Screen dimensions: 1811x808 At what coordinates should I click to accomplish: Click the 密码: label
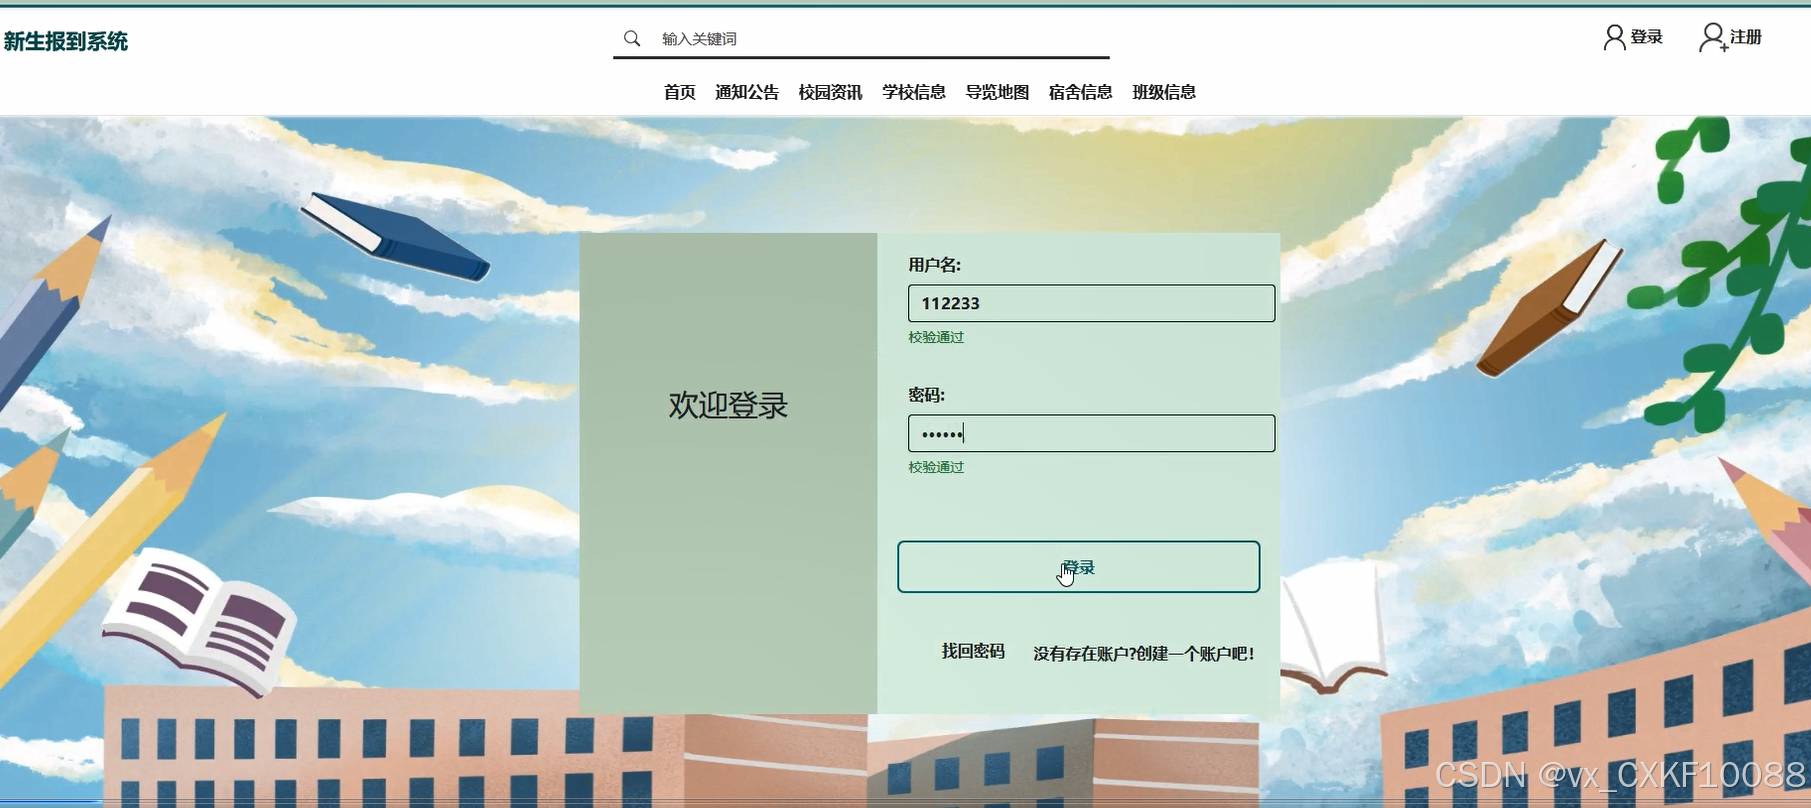pos(926,395)
